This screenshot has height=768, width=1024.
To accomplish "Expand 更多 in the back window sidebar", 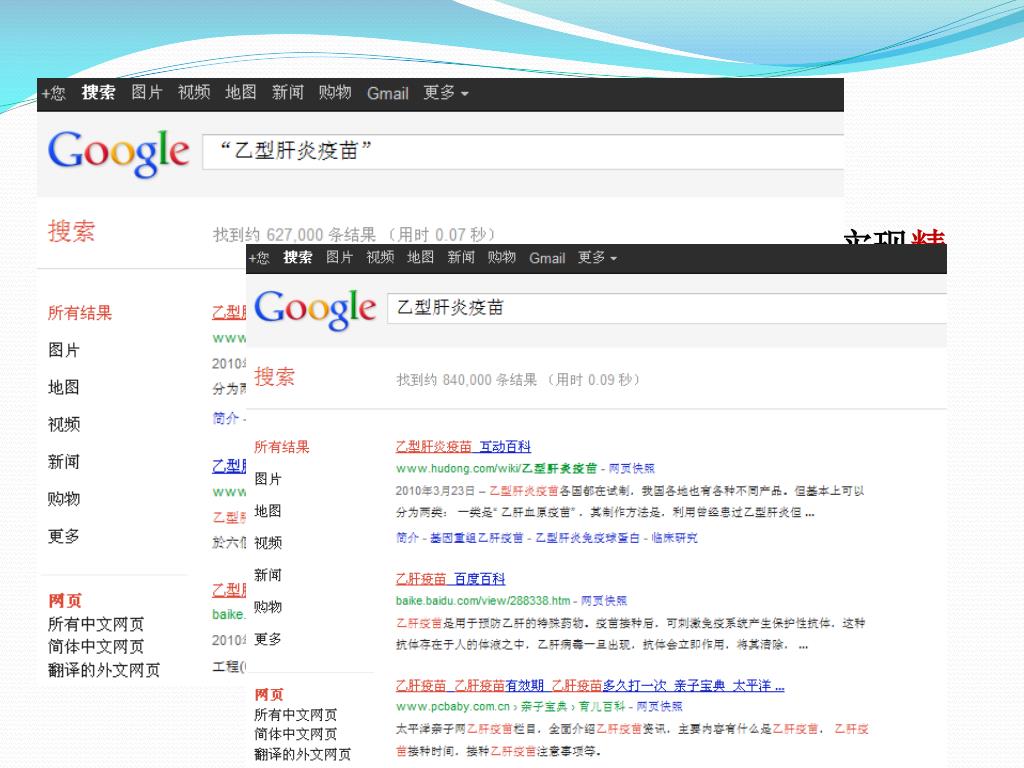I will pos(64,536).
